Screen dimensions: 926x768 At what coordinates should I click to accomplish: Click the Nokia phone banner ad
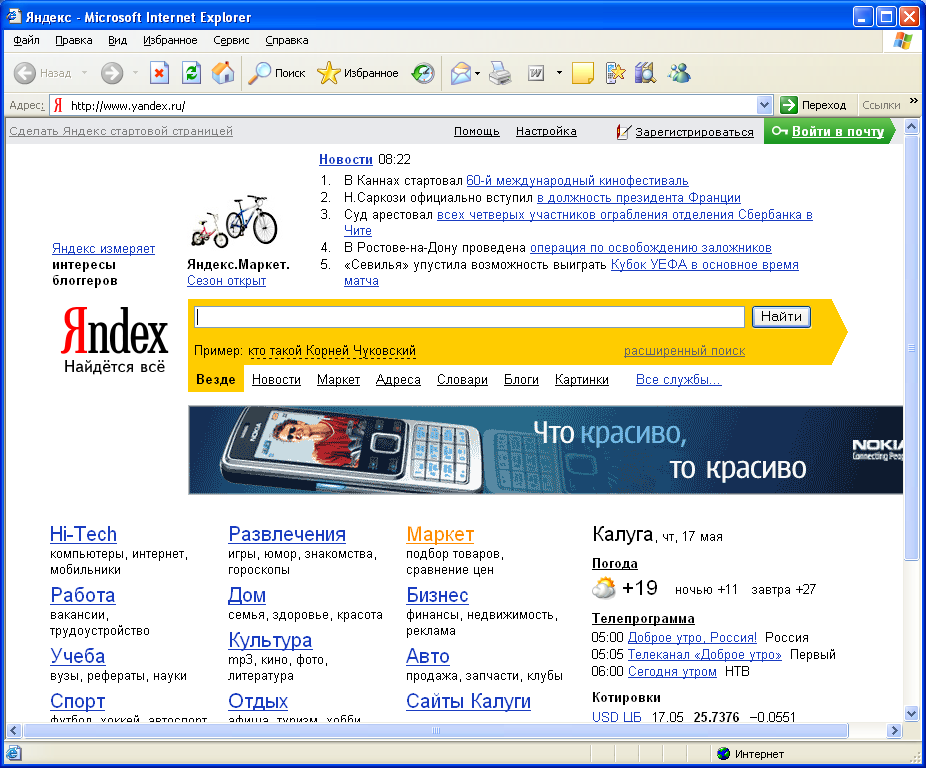(x=546, y=450)
